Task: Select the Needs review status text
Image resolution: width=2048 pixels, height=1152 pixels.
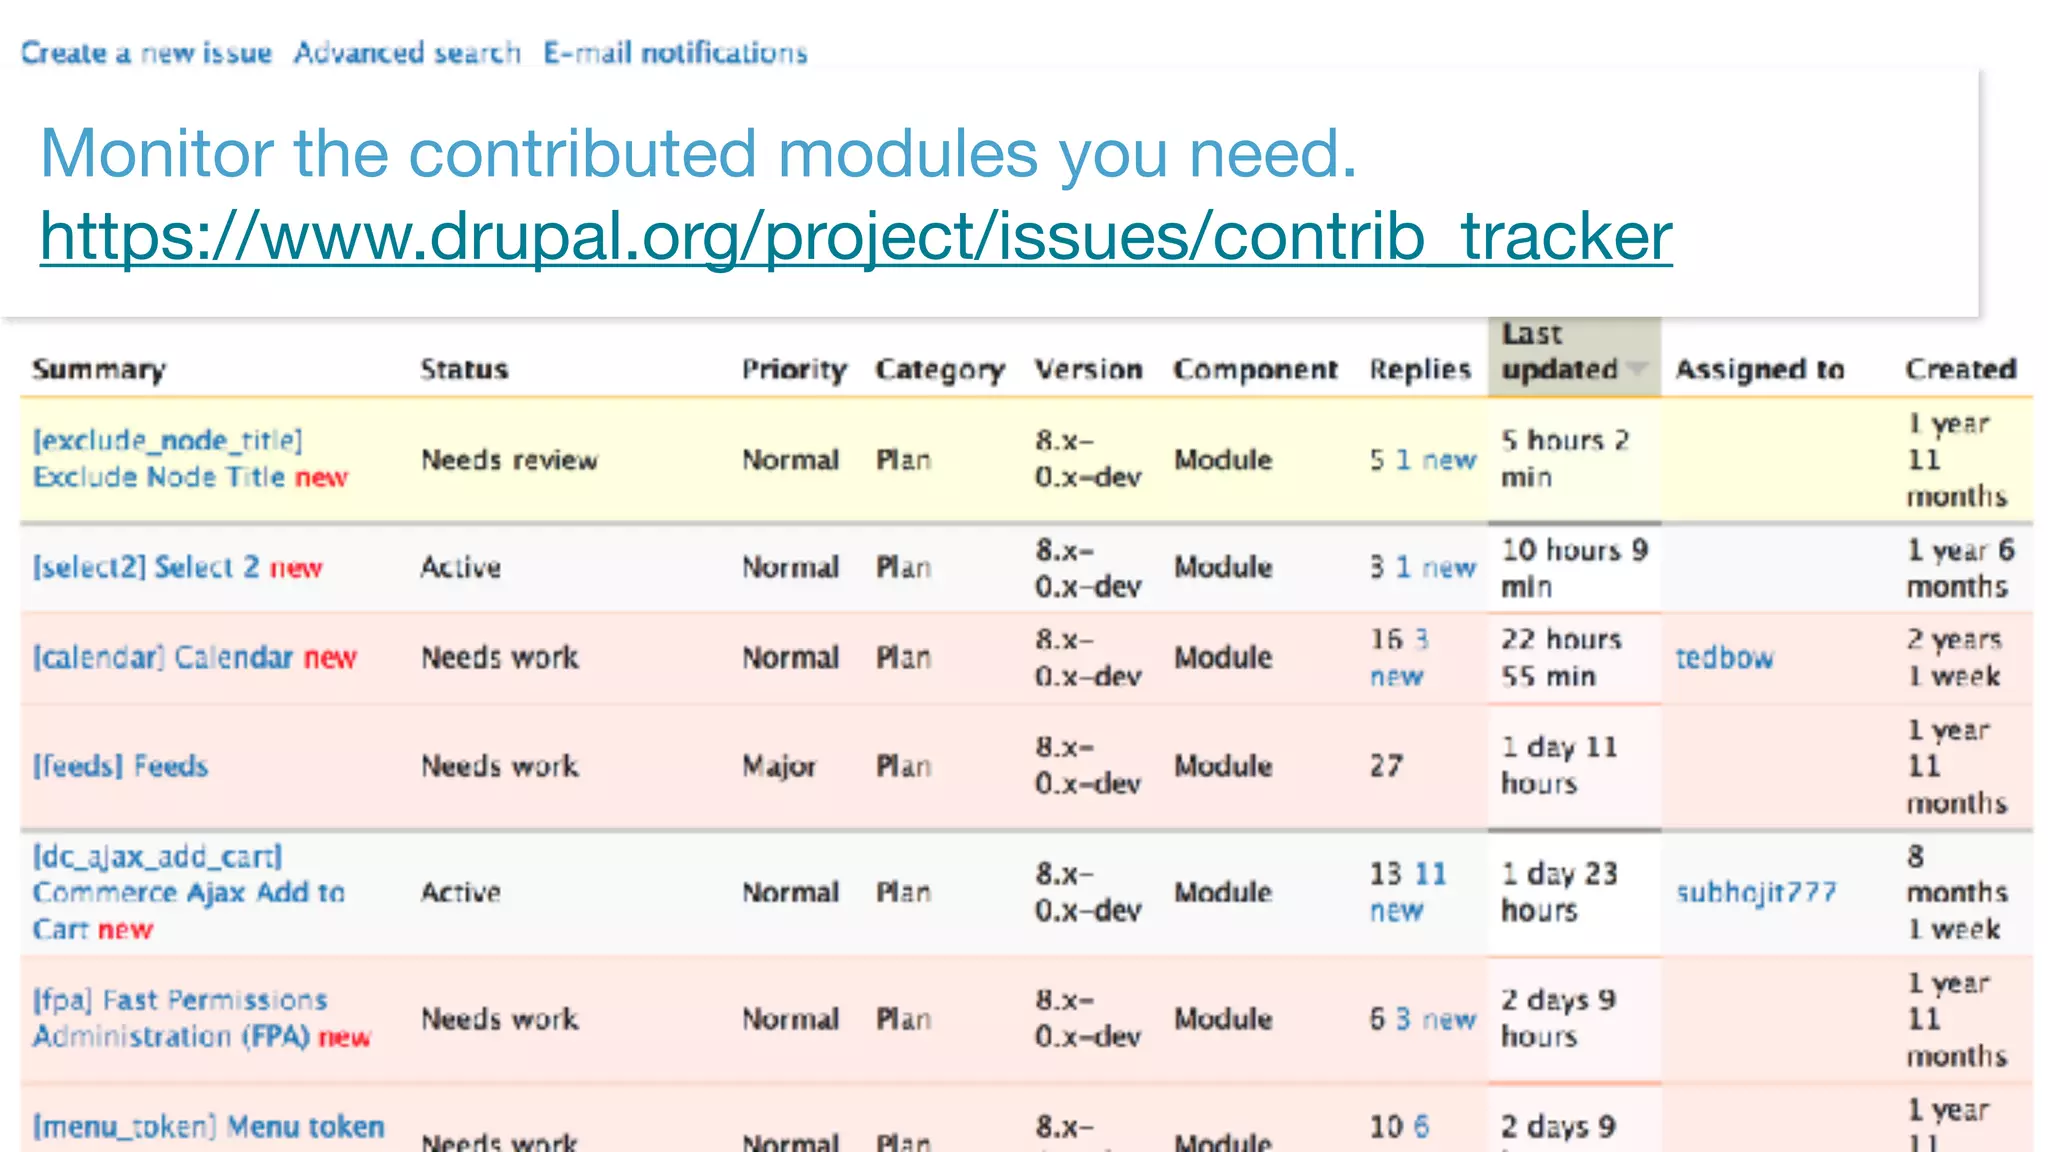Action: click(509, 460)
